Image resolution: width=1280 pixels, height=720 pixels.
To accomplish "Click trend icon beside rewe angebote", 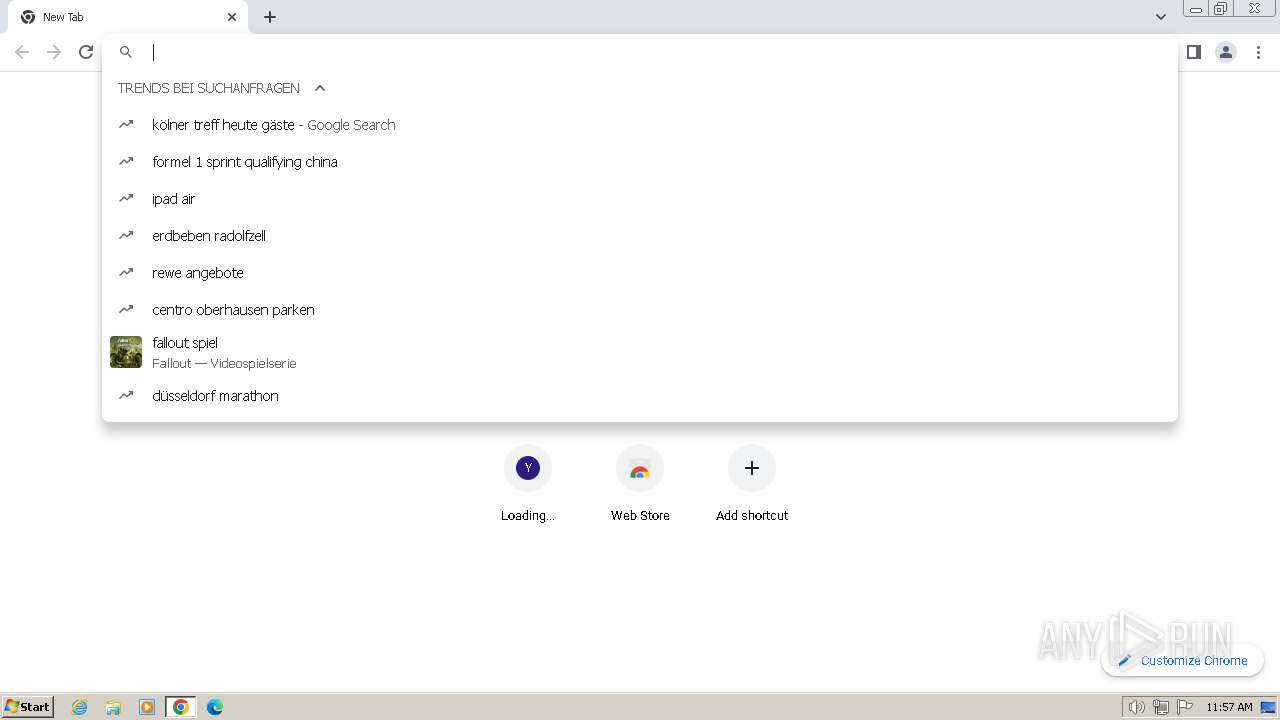I will (126, 272).
